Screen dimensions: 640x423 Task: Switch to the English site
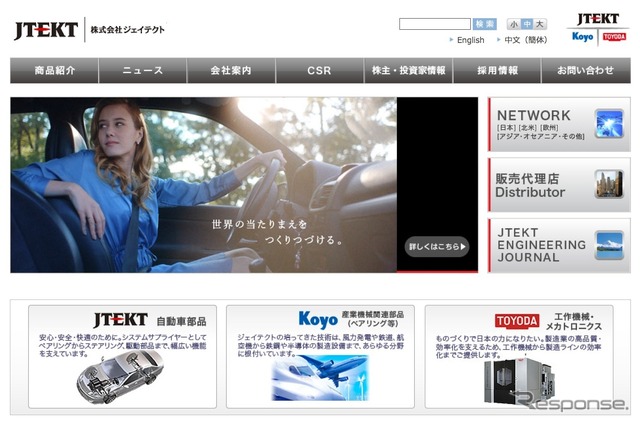pos(470,40)
